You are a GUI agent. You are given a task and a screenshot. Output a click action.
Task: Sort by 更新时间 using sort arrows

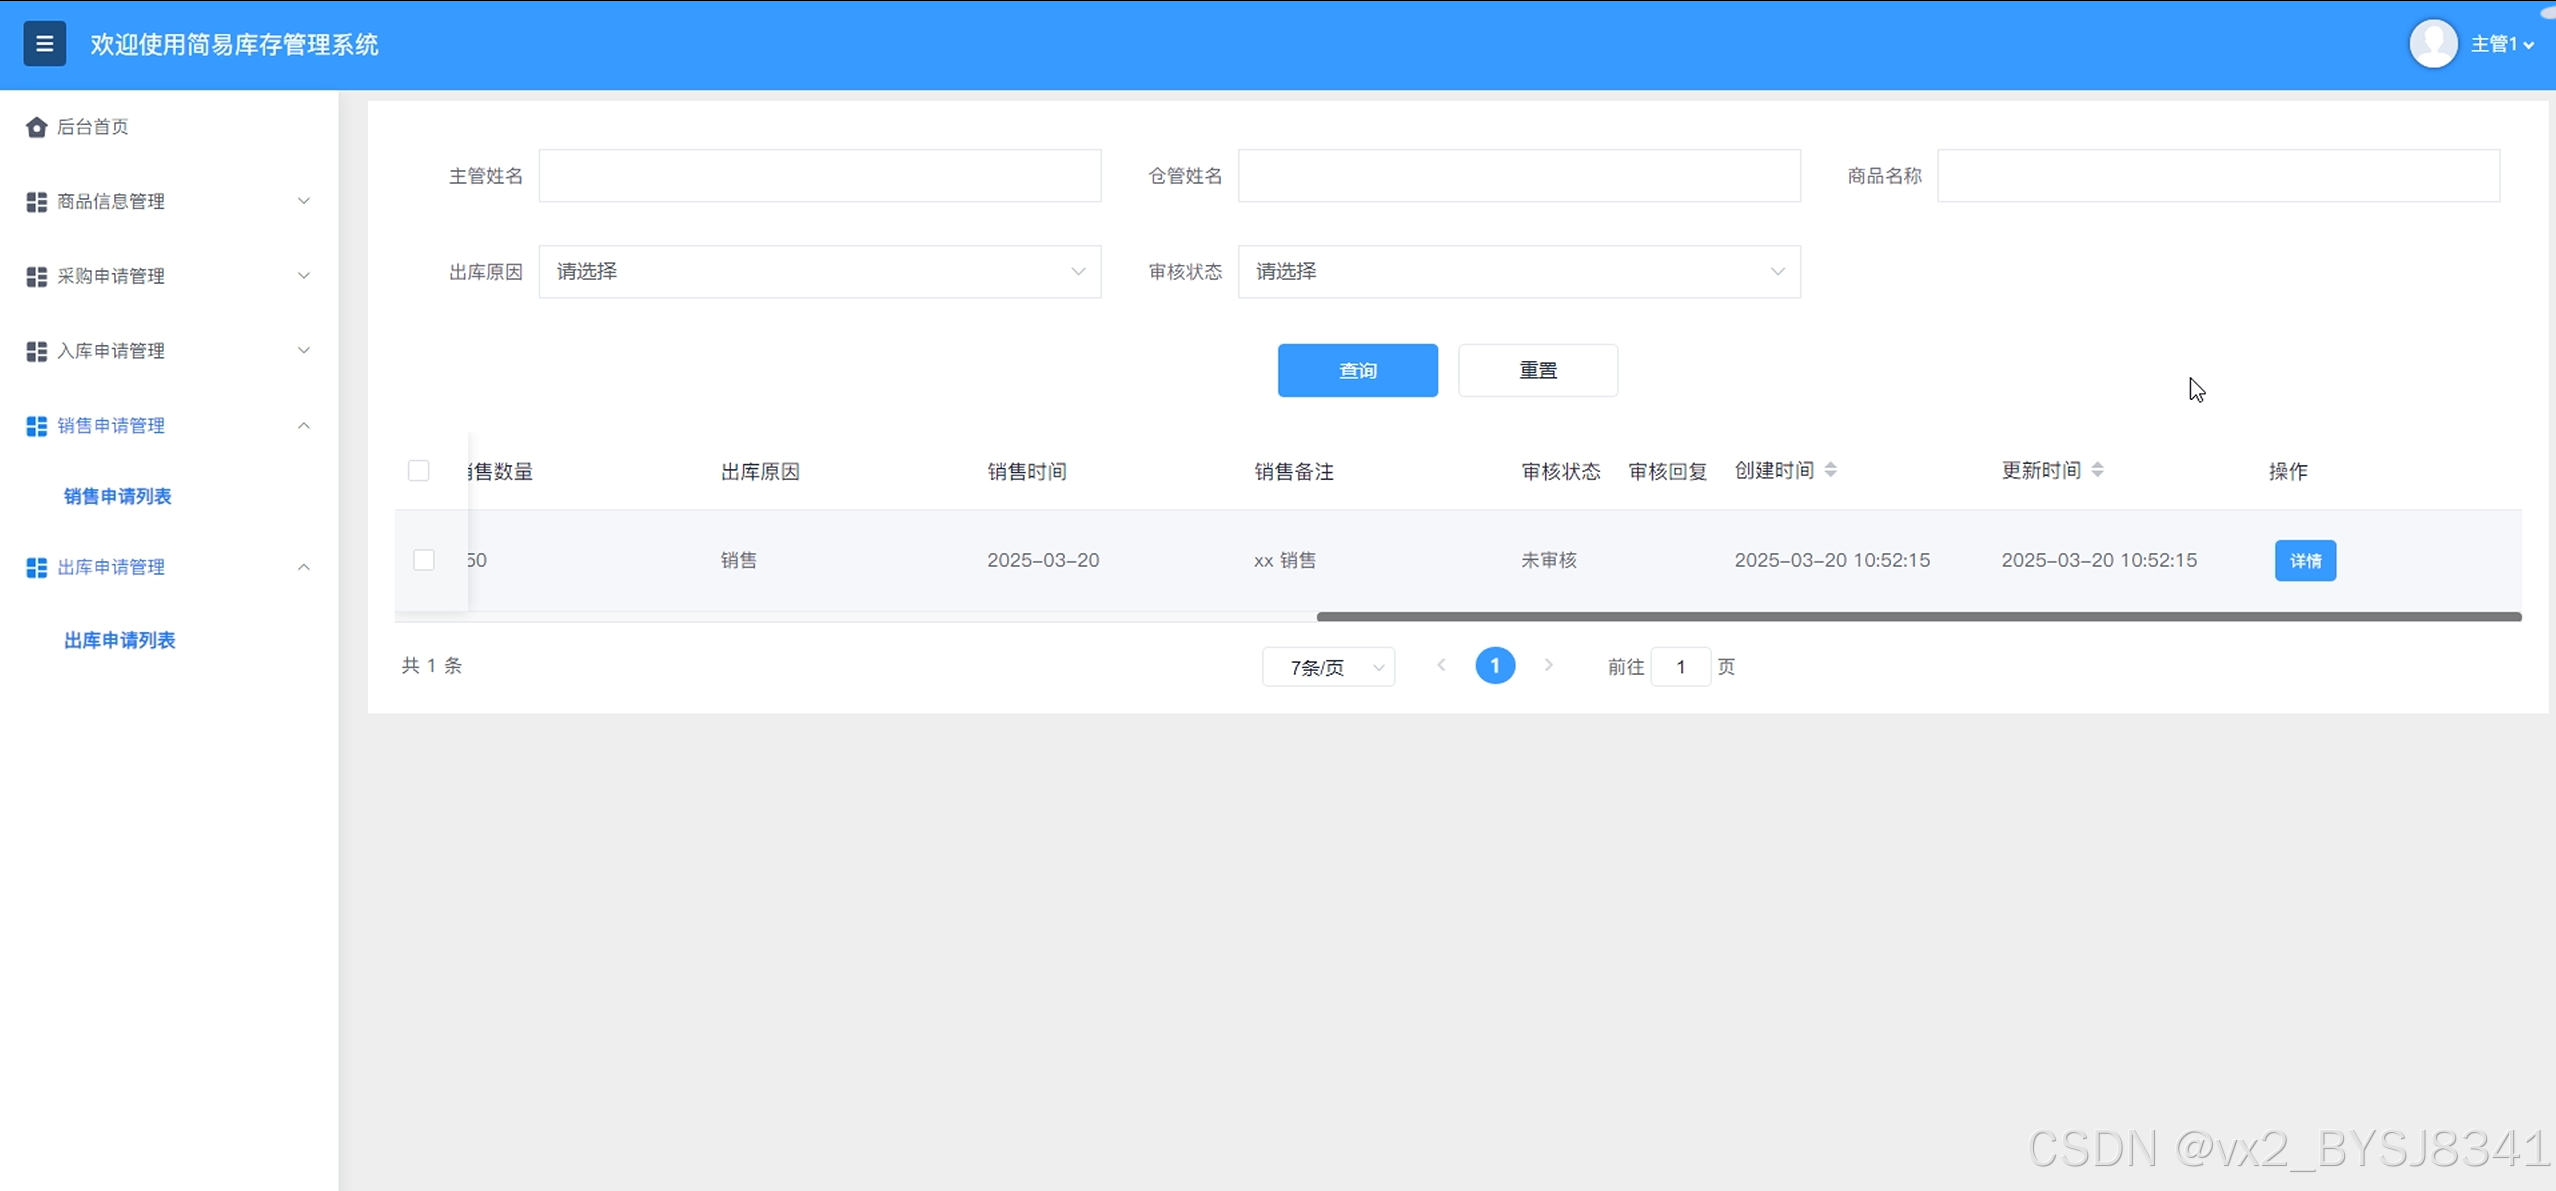click(x=2098, y=470)
